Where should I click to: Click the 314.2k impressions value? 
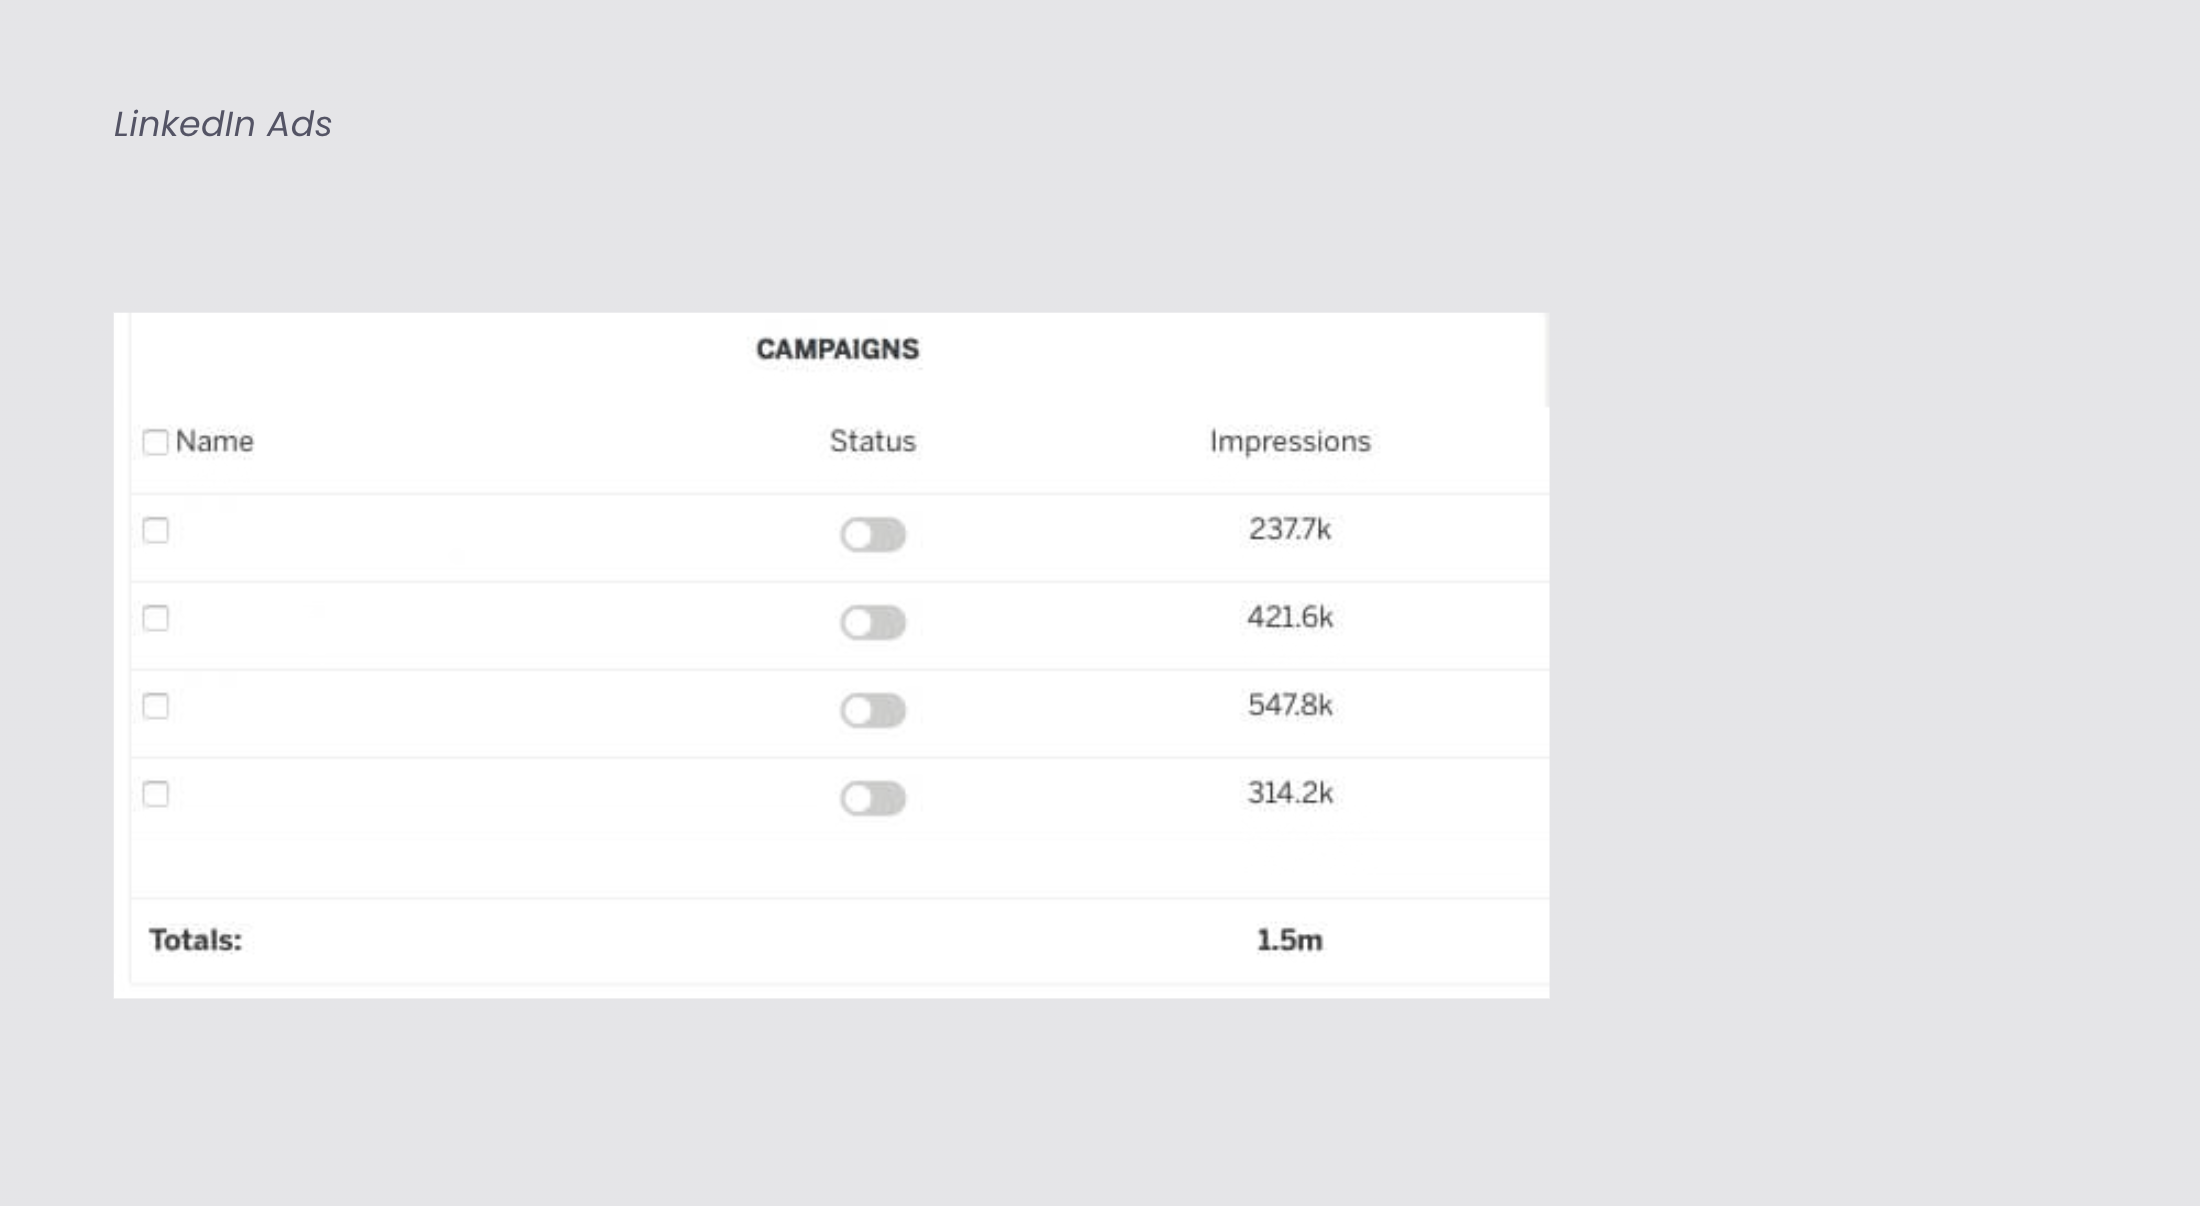pos(1290,793)
